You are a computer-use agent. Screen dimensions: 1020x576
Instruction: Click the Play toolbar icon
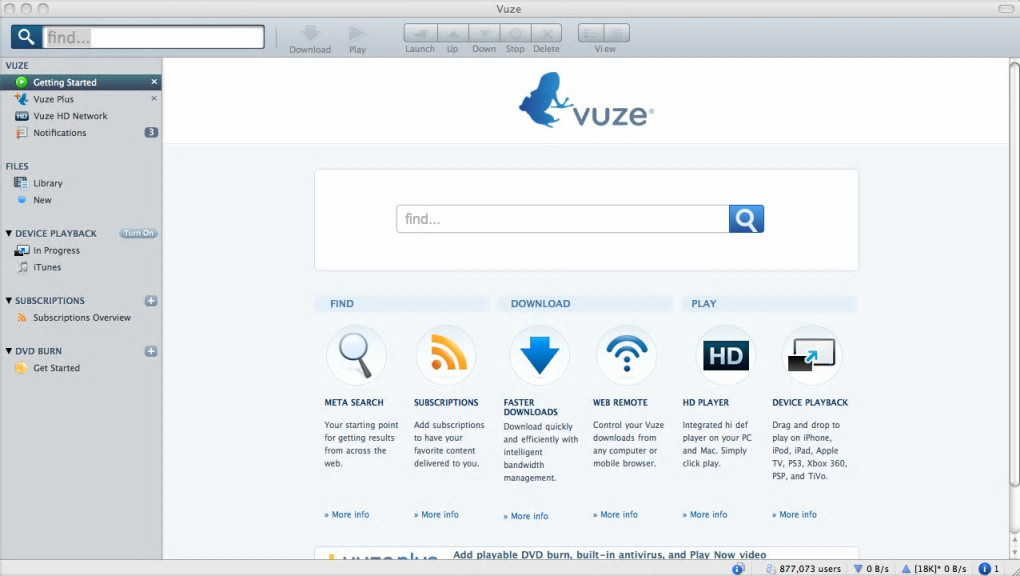(x=356, y=33)
